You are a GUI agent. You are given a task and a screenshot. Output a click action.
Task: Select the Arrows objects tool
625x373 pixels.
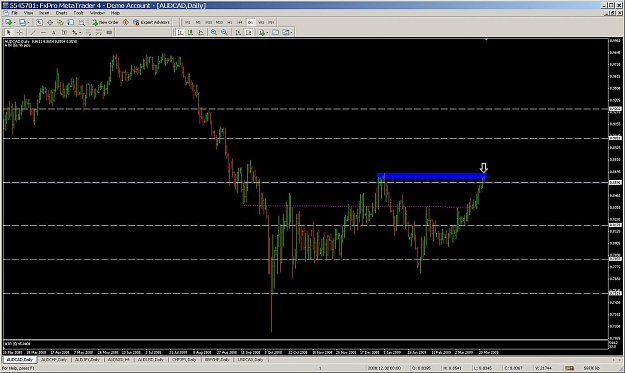(x=75, y=33)
